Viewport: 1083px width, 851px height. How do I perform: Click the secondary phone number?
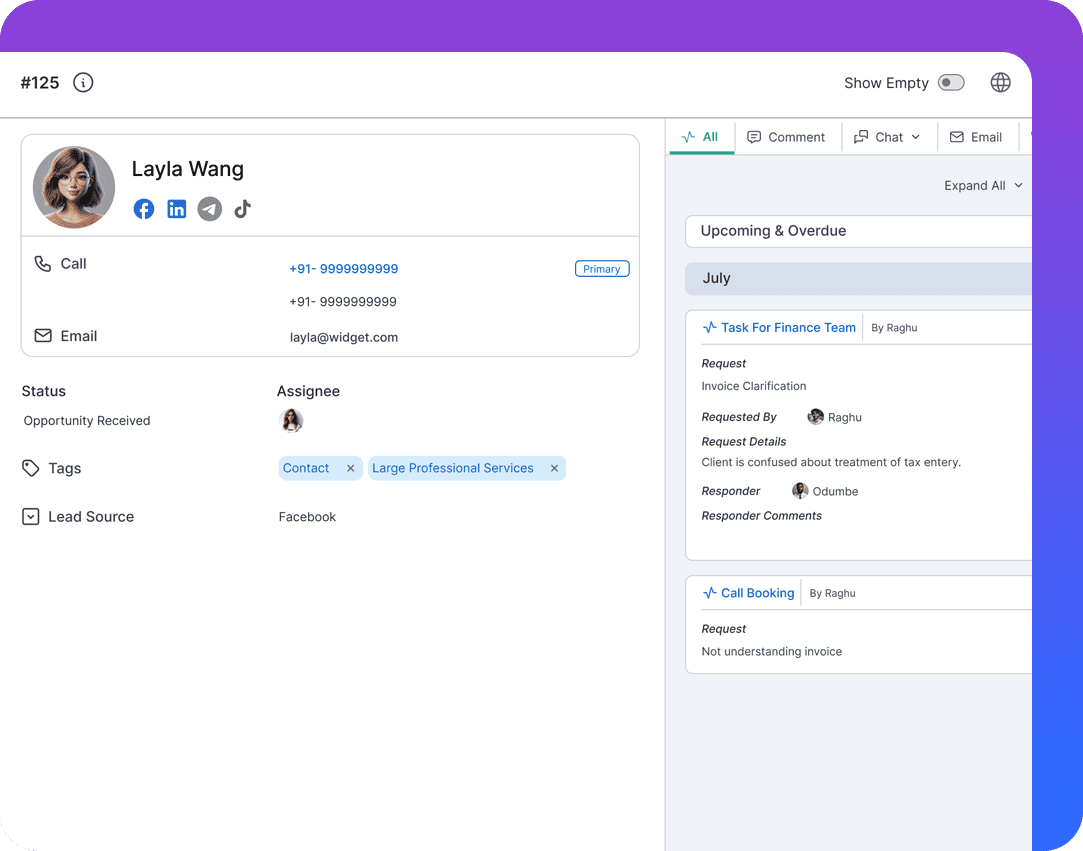343,302
